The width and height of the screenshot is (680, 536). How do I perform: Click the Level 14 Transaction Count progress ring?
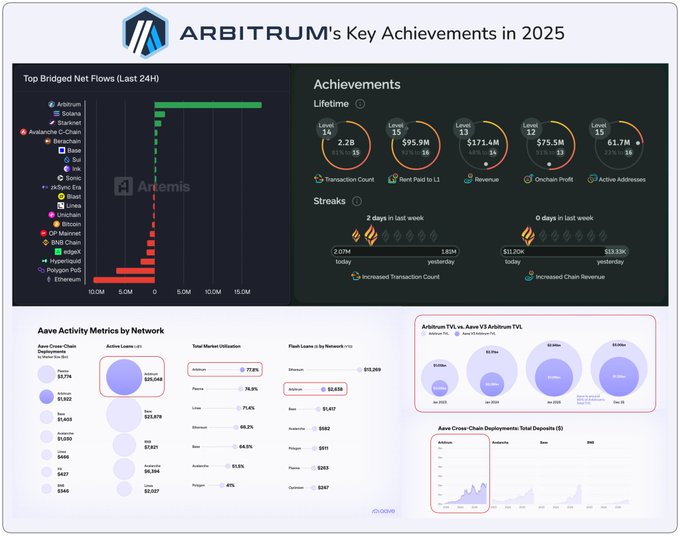tap(346, 145)
